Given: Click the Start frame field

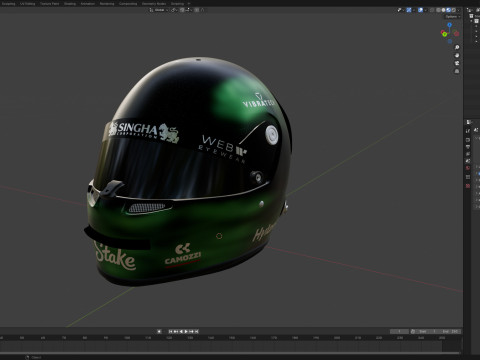Looking at the screenshot, I should coord(426,331).
